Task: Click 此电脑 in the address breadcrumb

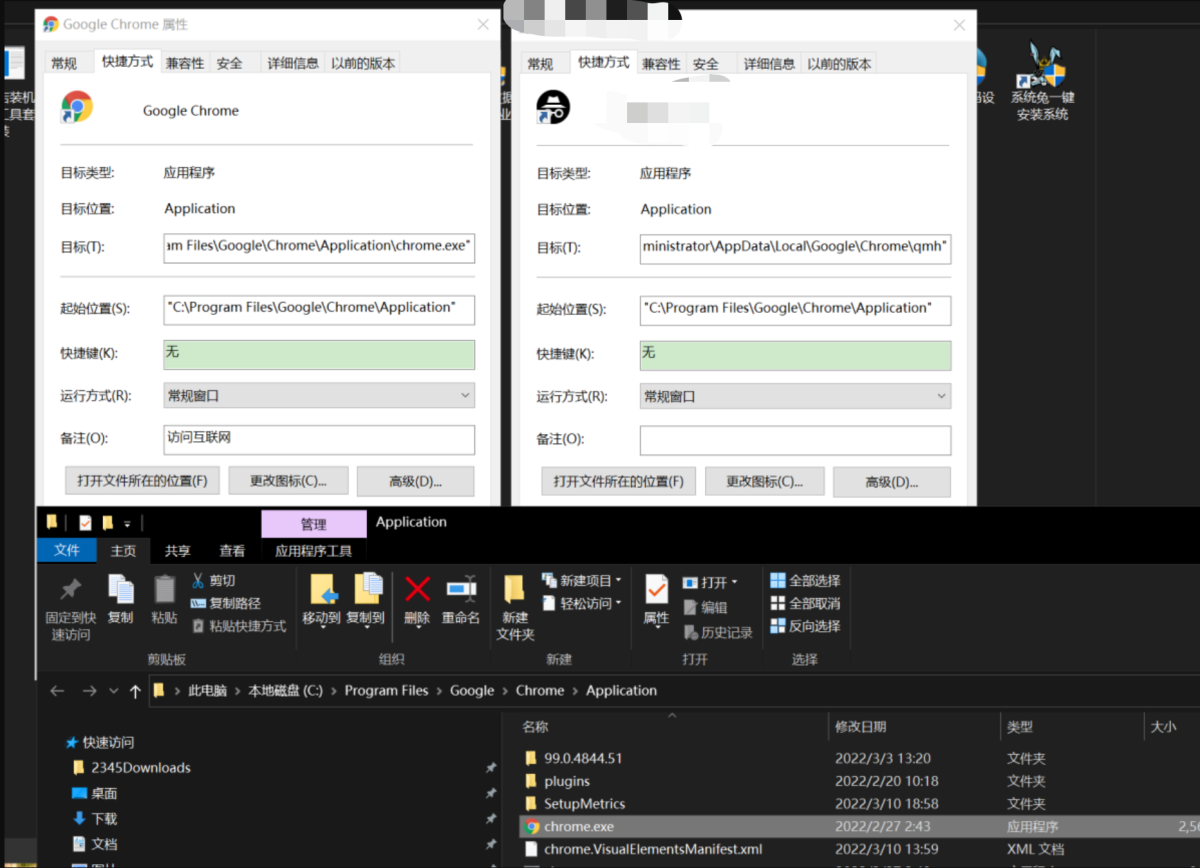Action: (207, 691)
